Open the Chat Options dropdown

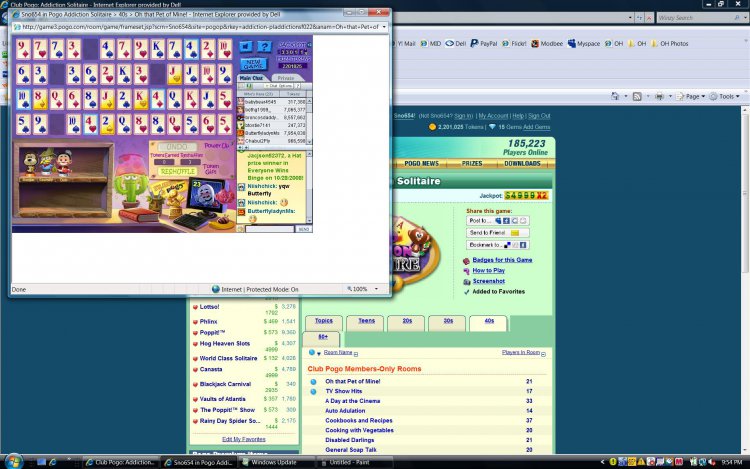coord(280,86)
